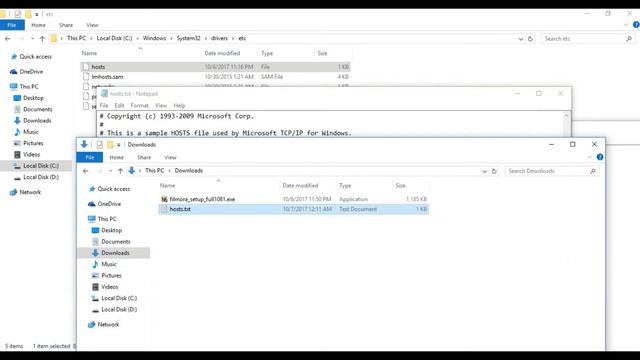Viewport: 640px width, 360px height.
Task: Select hosts.txt in Downloads
Action: [x=293, y=209]
